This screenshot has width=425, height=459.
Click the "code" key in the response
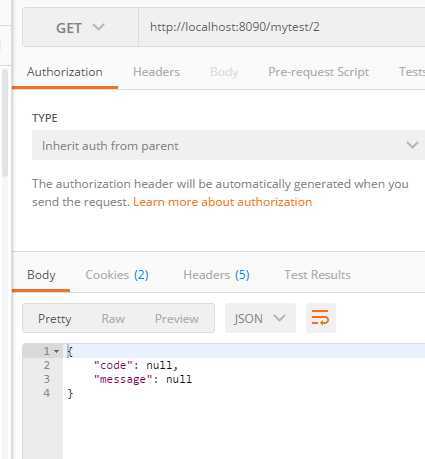tap(113, 365)
